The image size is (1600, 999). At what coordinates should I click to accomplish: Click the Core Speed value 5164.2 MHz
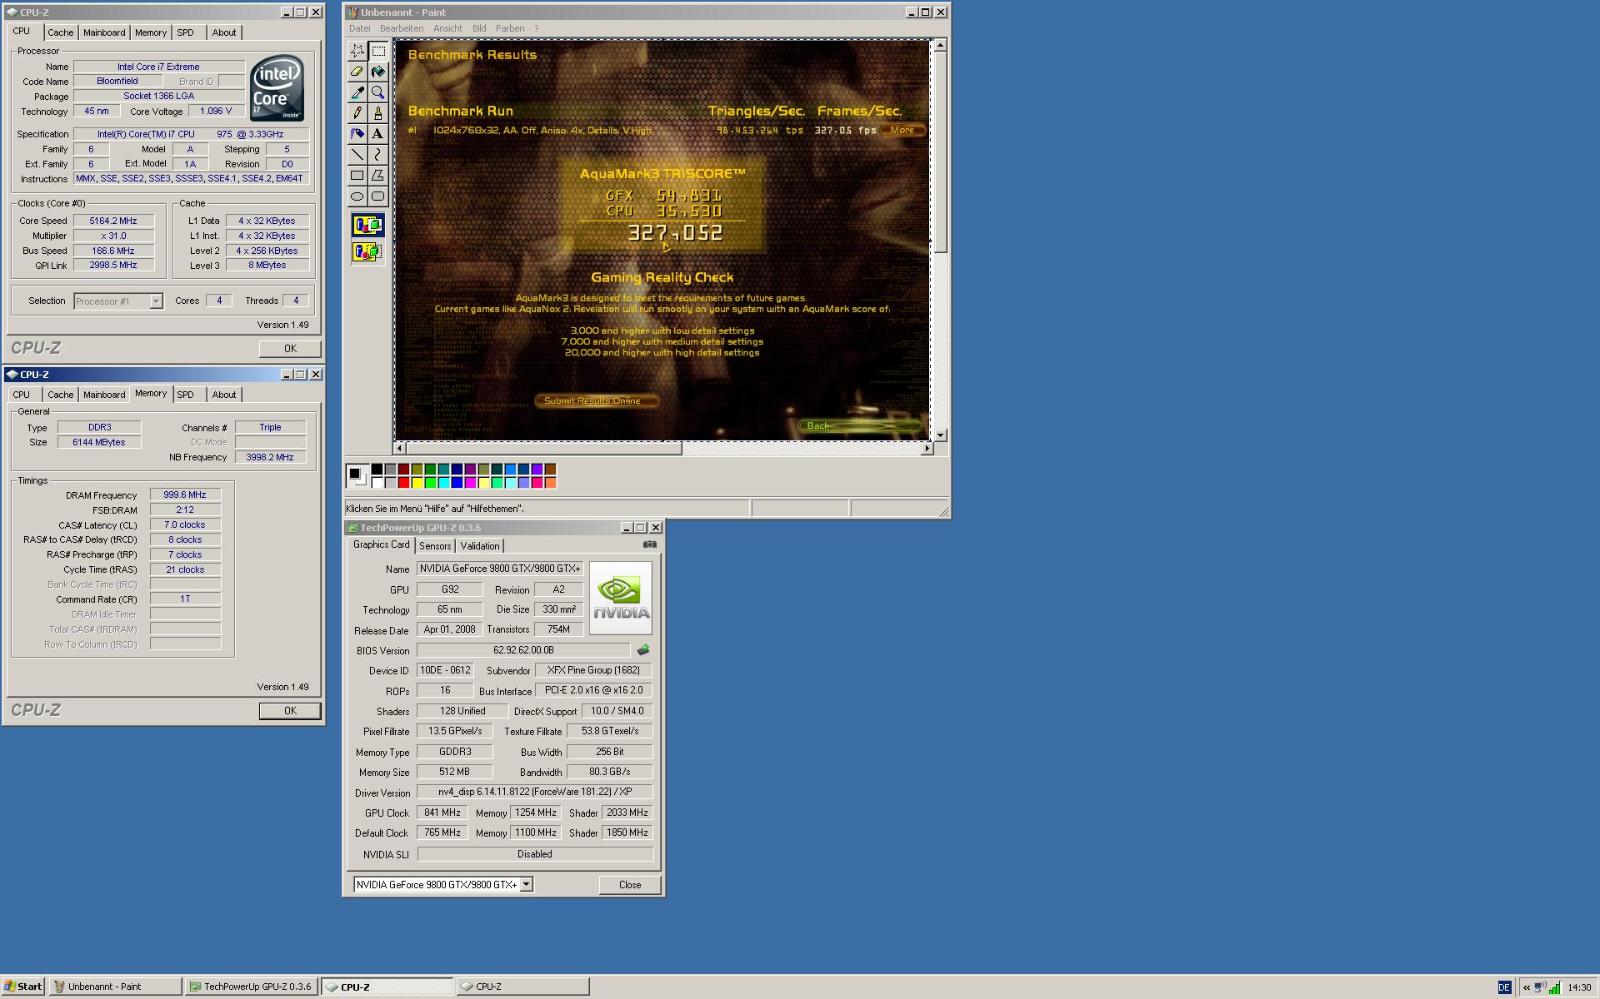coord(113,221)
